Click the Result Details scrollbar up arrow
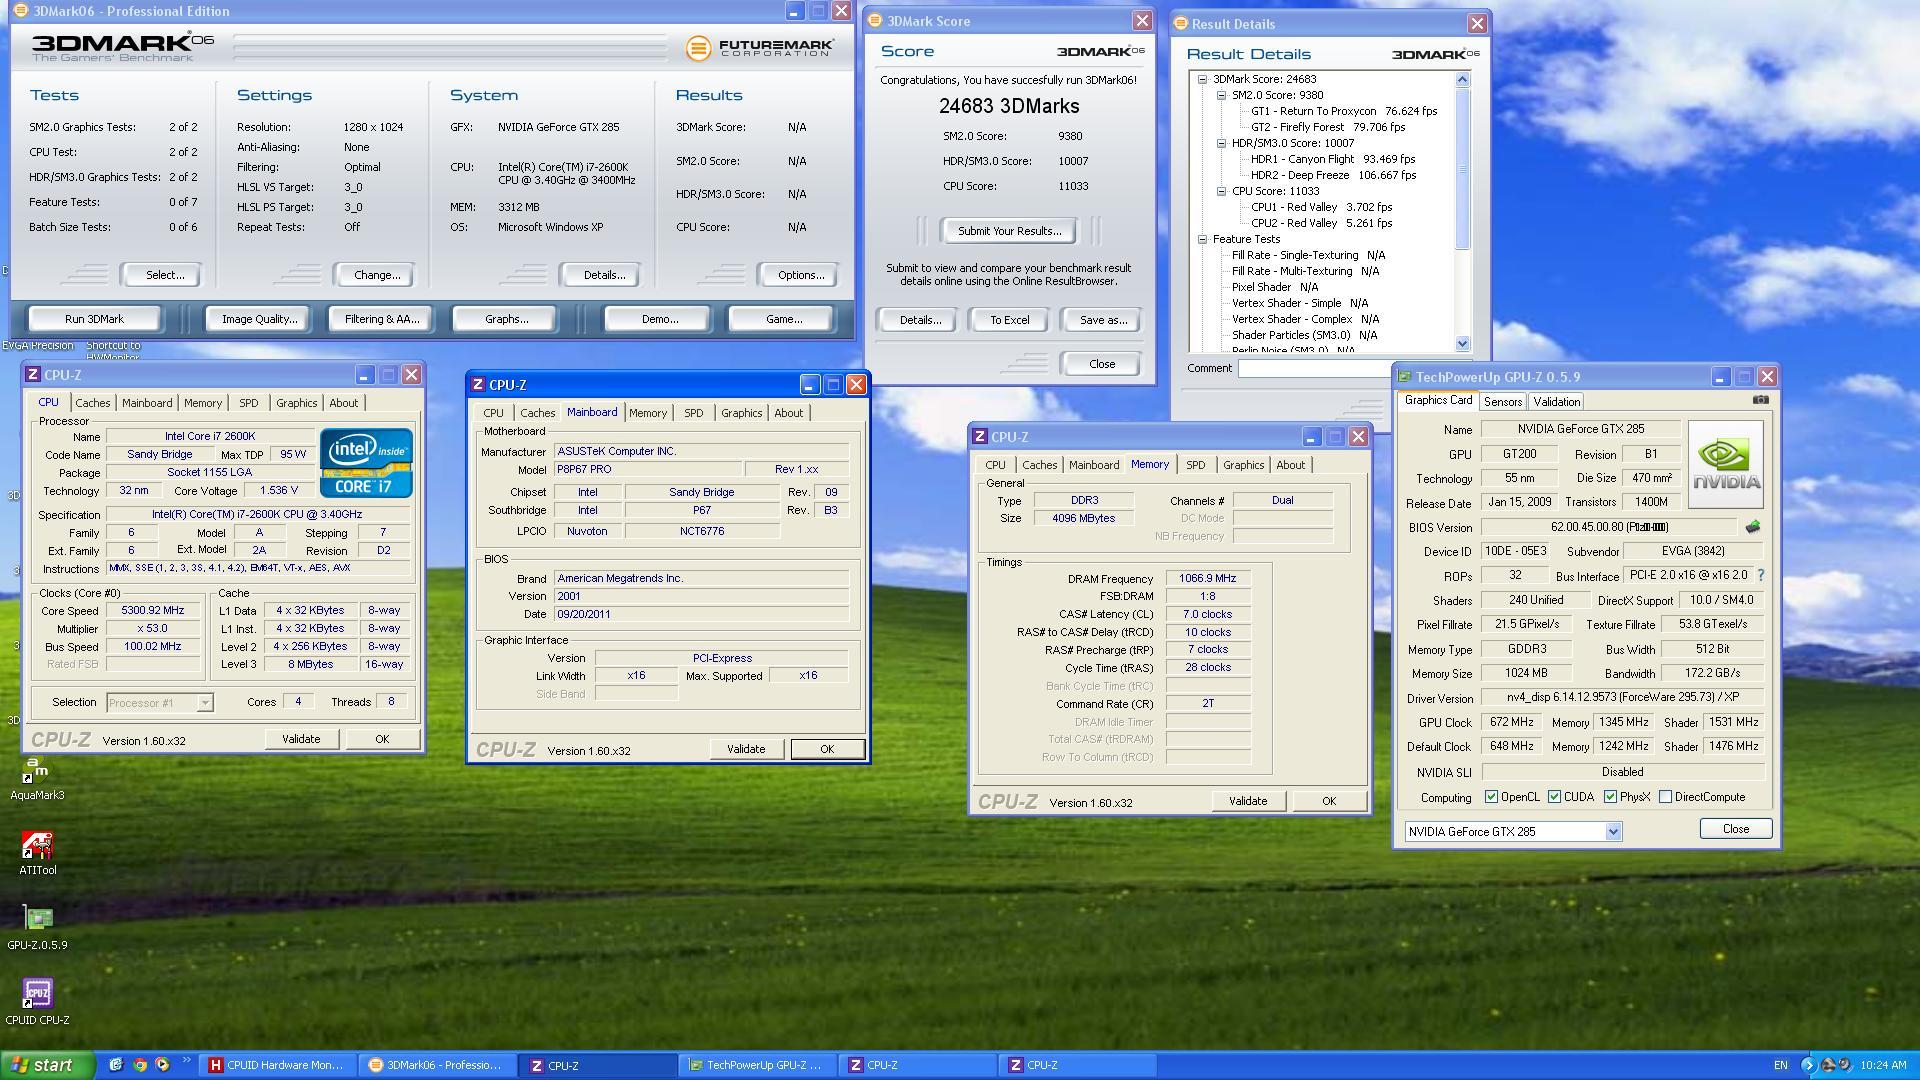This screenshot has height=1080, width=1920. tap(1462, 79)
